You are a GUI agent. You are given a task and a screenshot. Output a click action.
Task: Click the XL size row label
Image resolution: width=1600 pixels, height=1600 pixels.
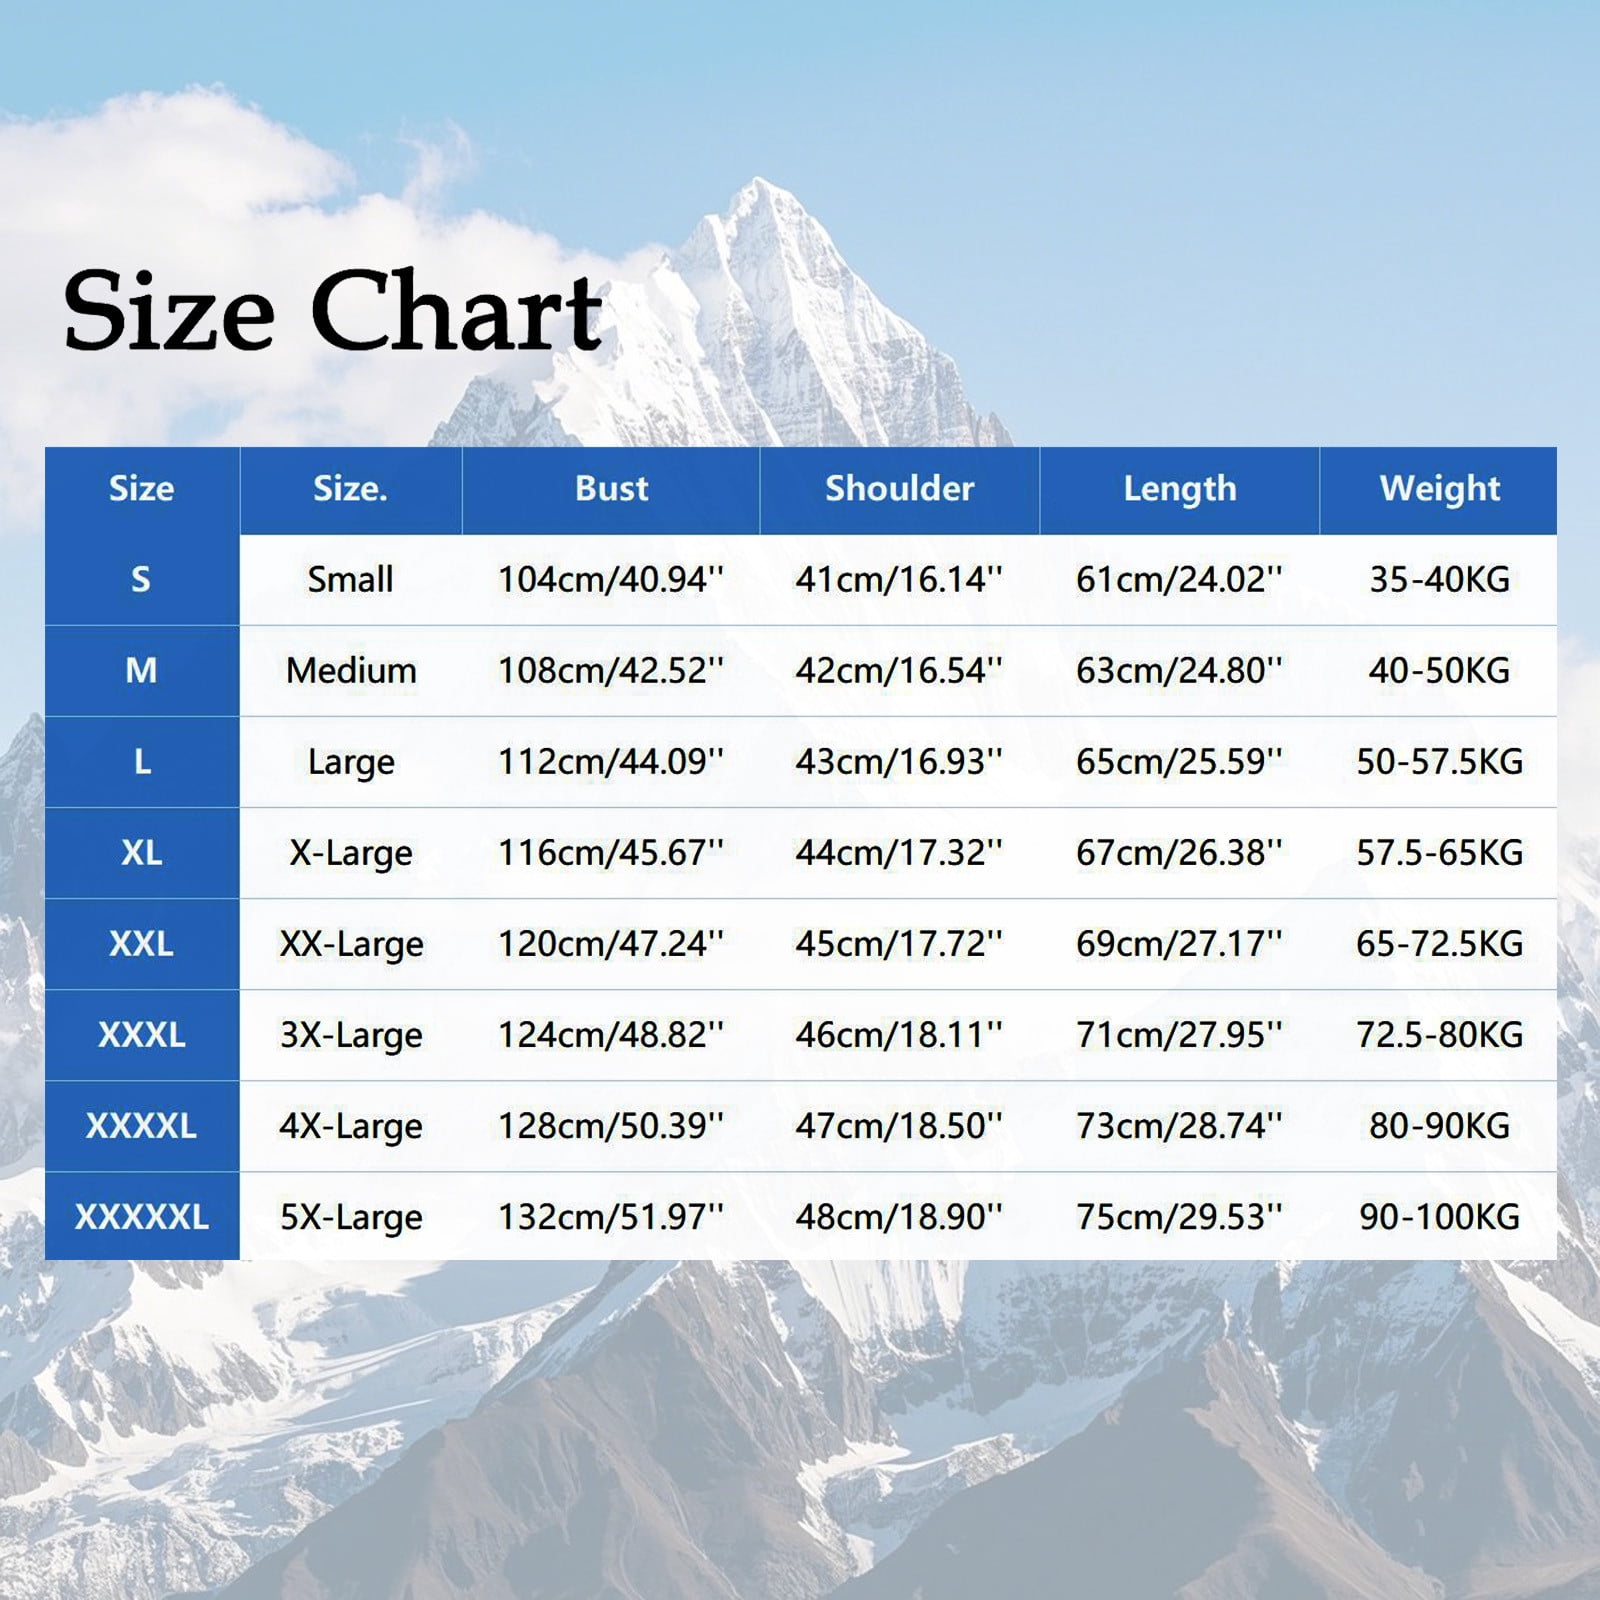[x=141, y=853]
